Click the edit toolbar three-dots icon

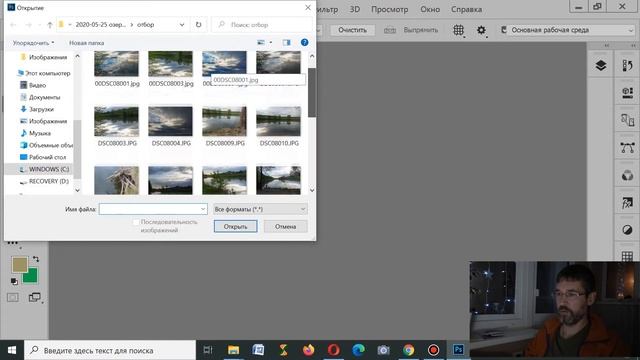[x=13, y=243]
